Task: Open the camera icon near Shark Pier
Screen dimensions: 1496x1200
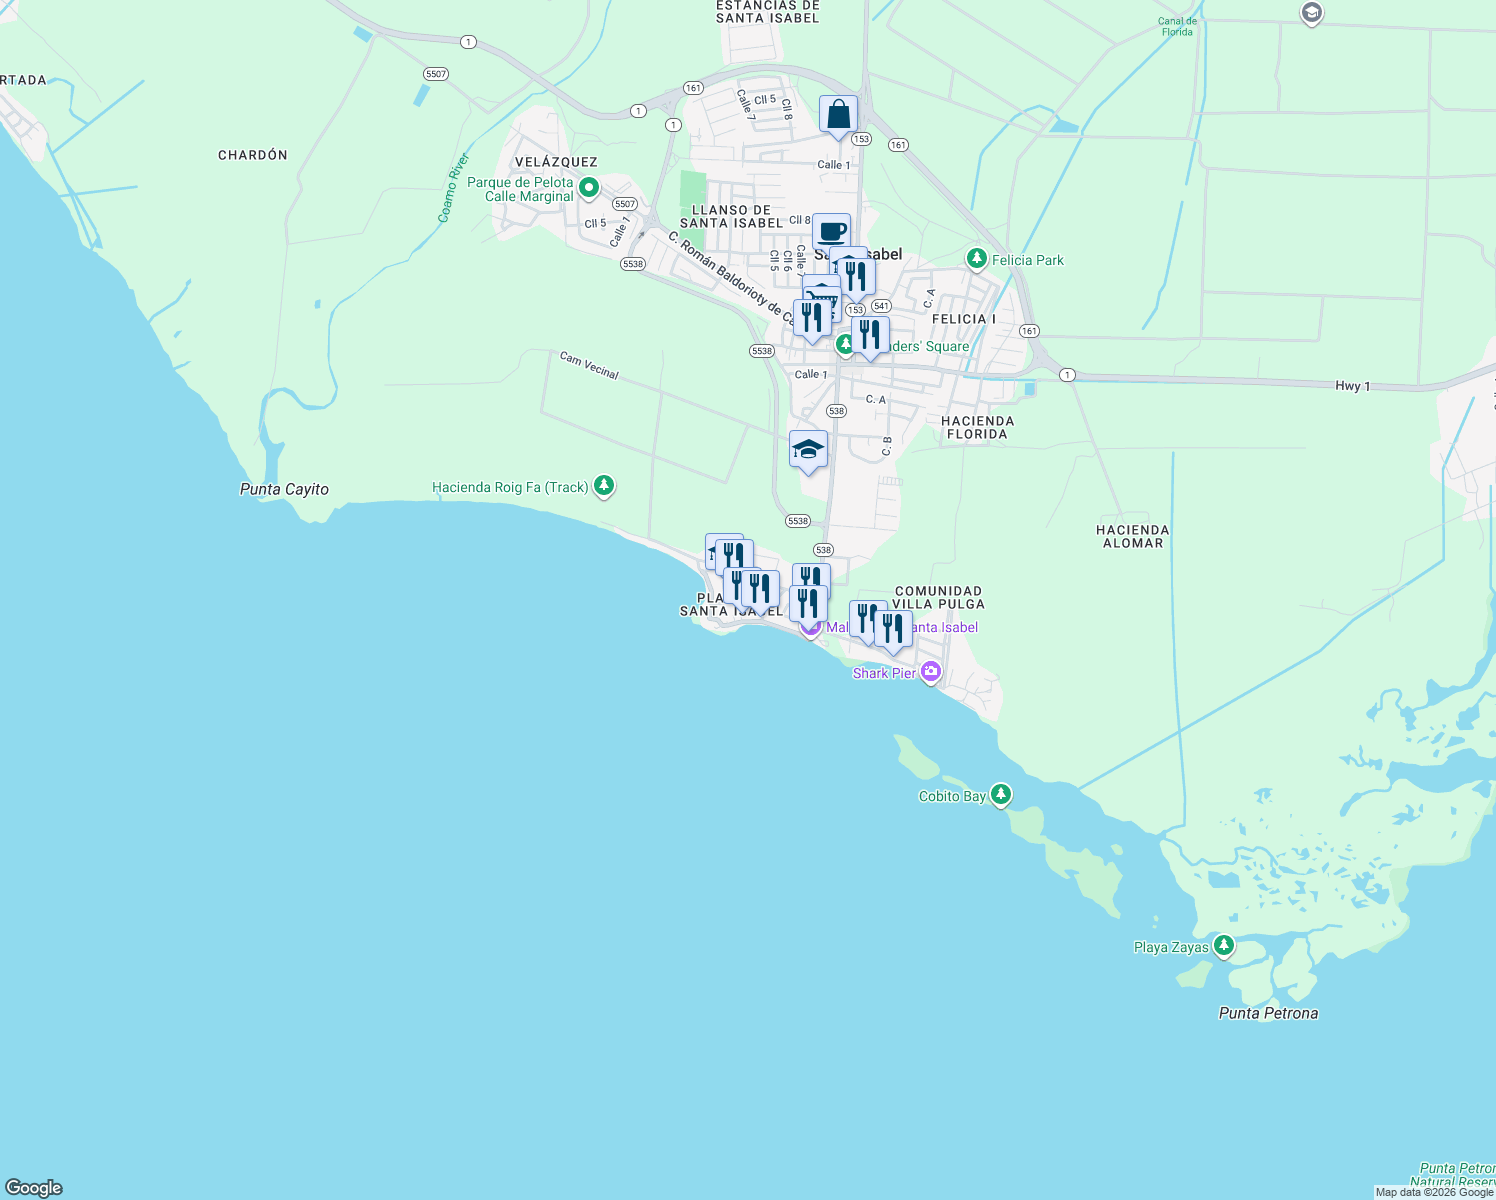Action: coord(931,671)
